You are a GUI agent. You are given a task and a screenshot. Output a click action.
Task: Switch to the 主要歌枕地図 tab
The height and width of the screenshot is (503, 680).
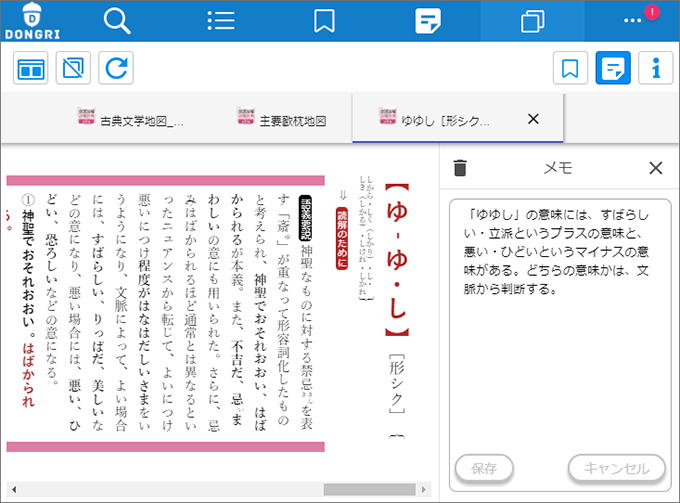pyautogui.click(x=282, y=118)
